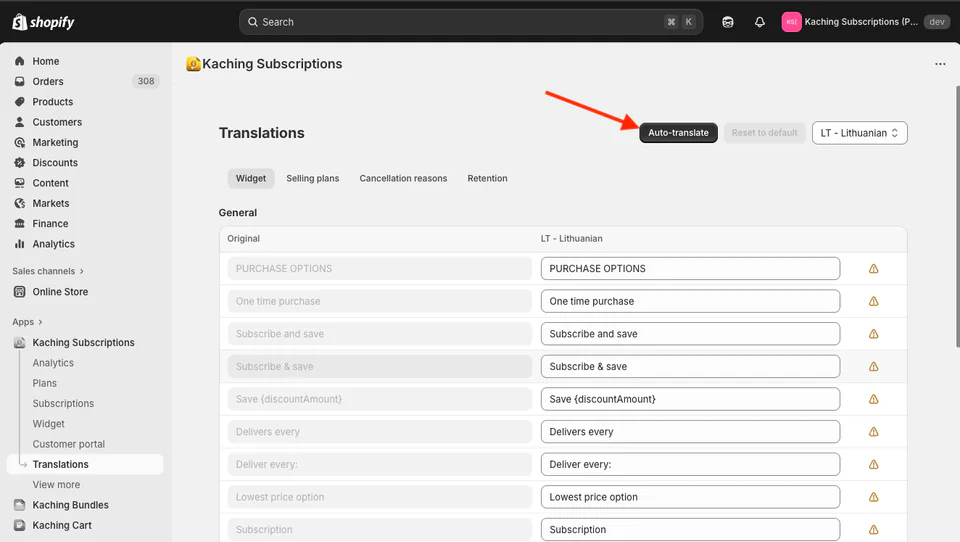Edit the Delivers every translation field
This screenshot has height=542, width=960.
[x=690, y=432]
